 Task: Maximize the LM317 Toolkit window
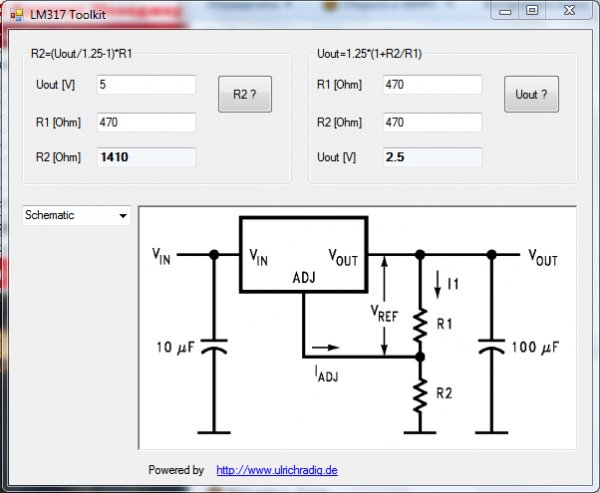point(532,11)
